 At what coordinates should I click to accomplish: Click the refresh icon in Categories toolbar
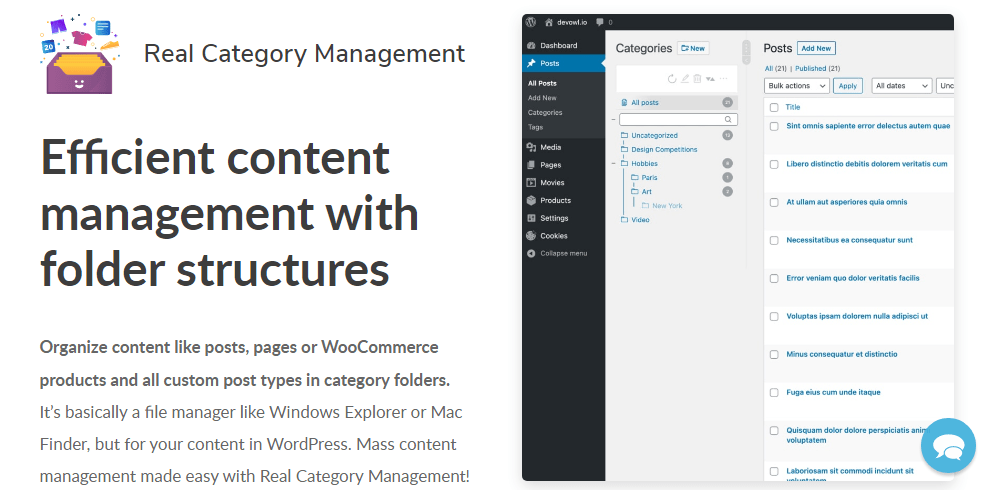point(672,79)
